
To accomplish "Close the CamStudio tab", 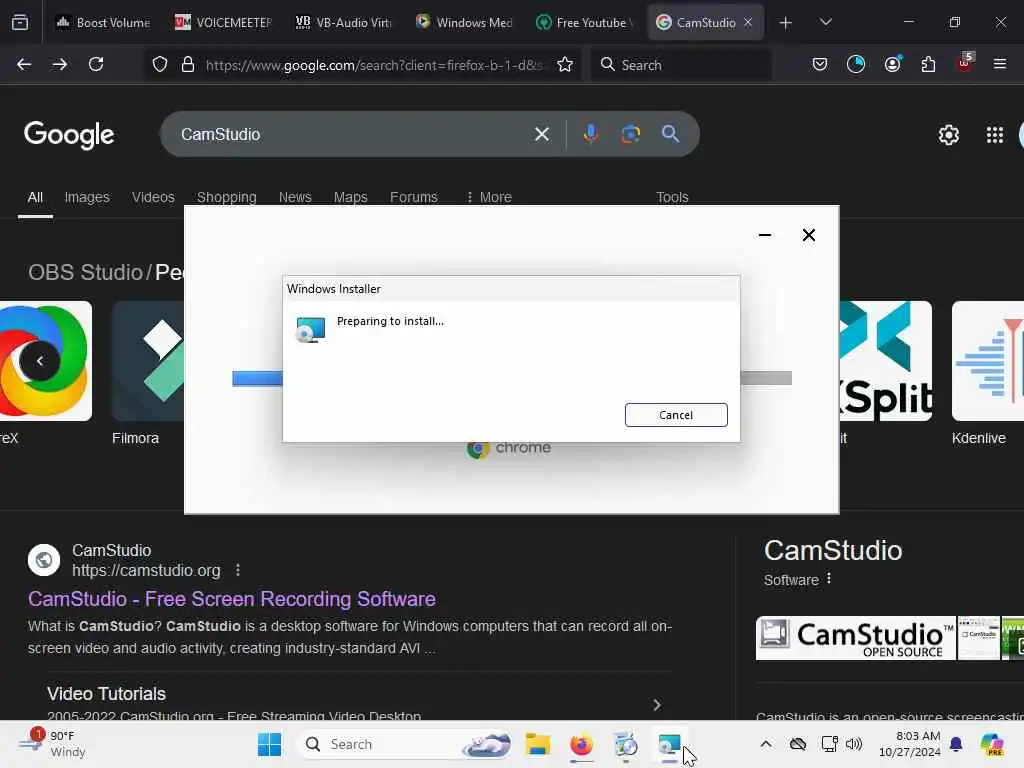I will click(748, 22).
